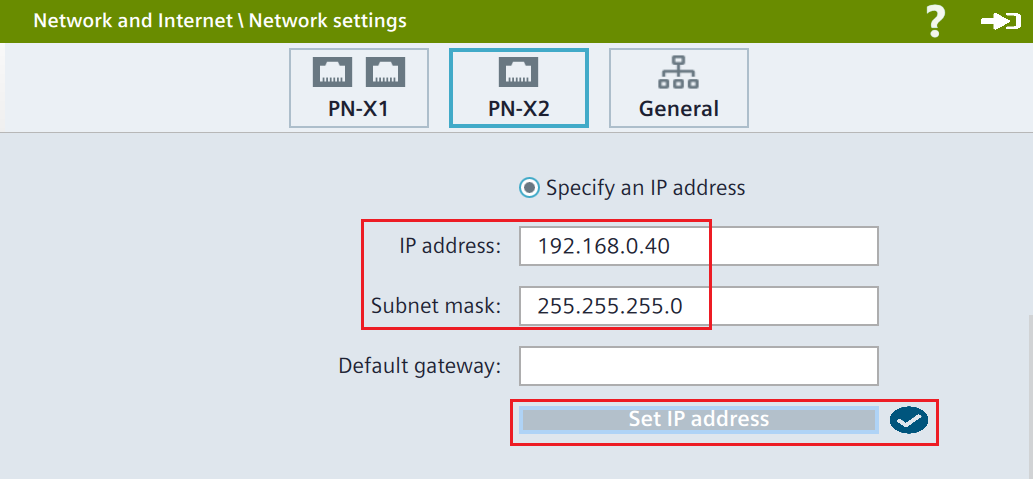This screenshot has height=479, width=1033.
Task: Click the blue checkmark confirmation icon
Action: [908, 421]
